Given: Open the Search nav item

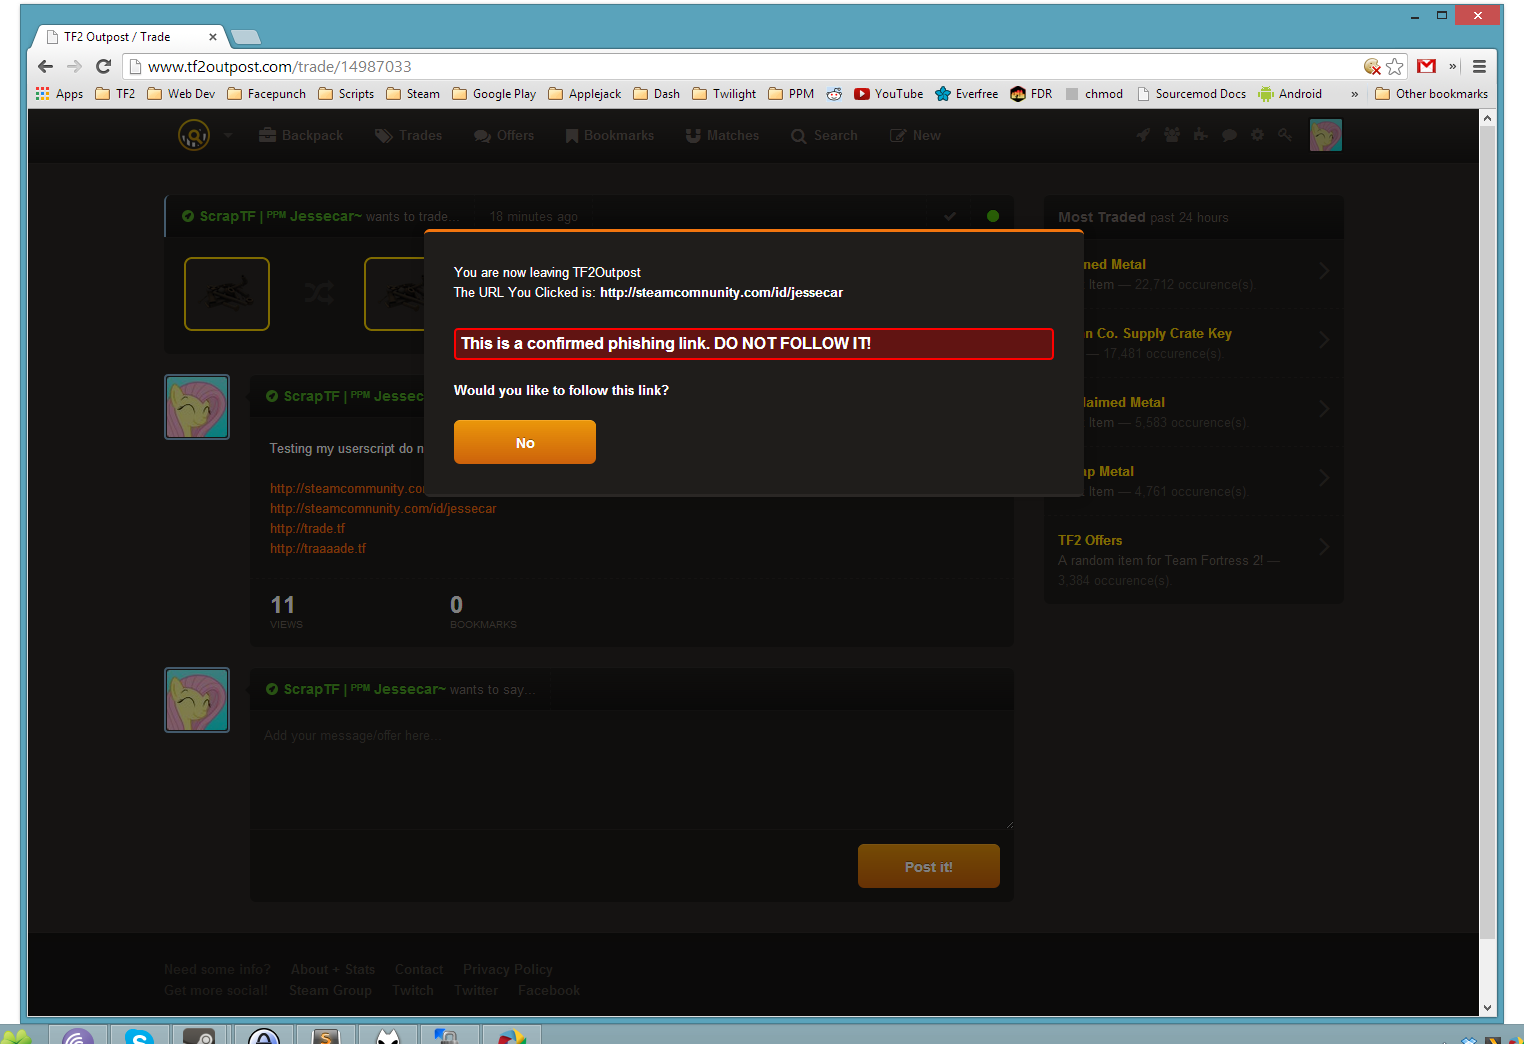Looking at the screenshot, I should 824,135.
